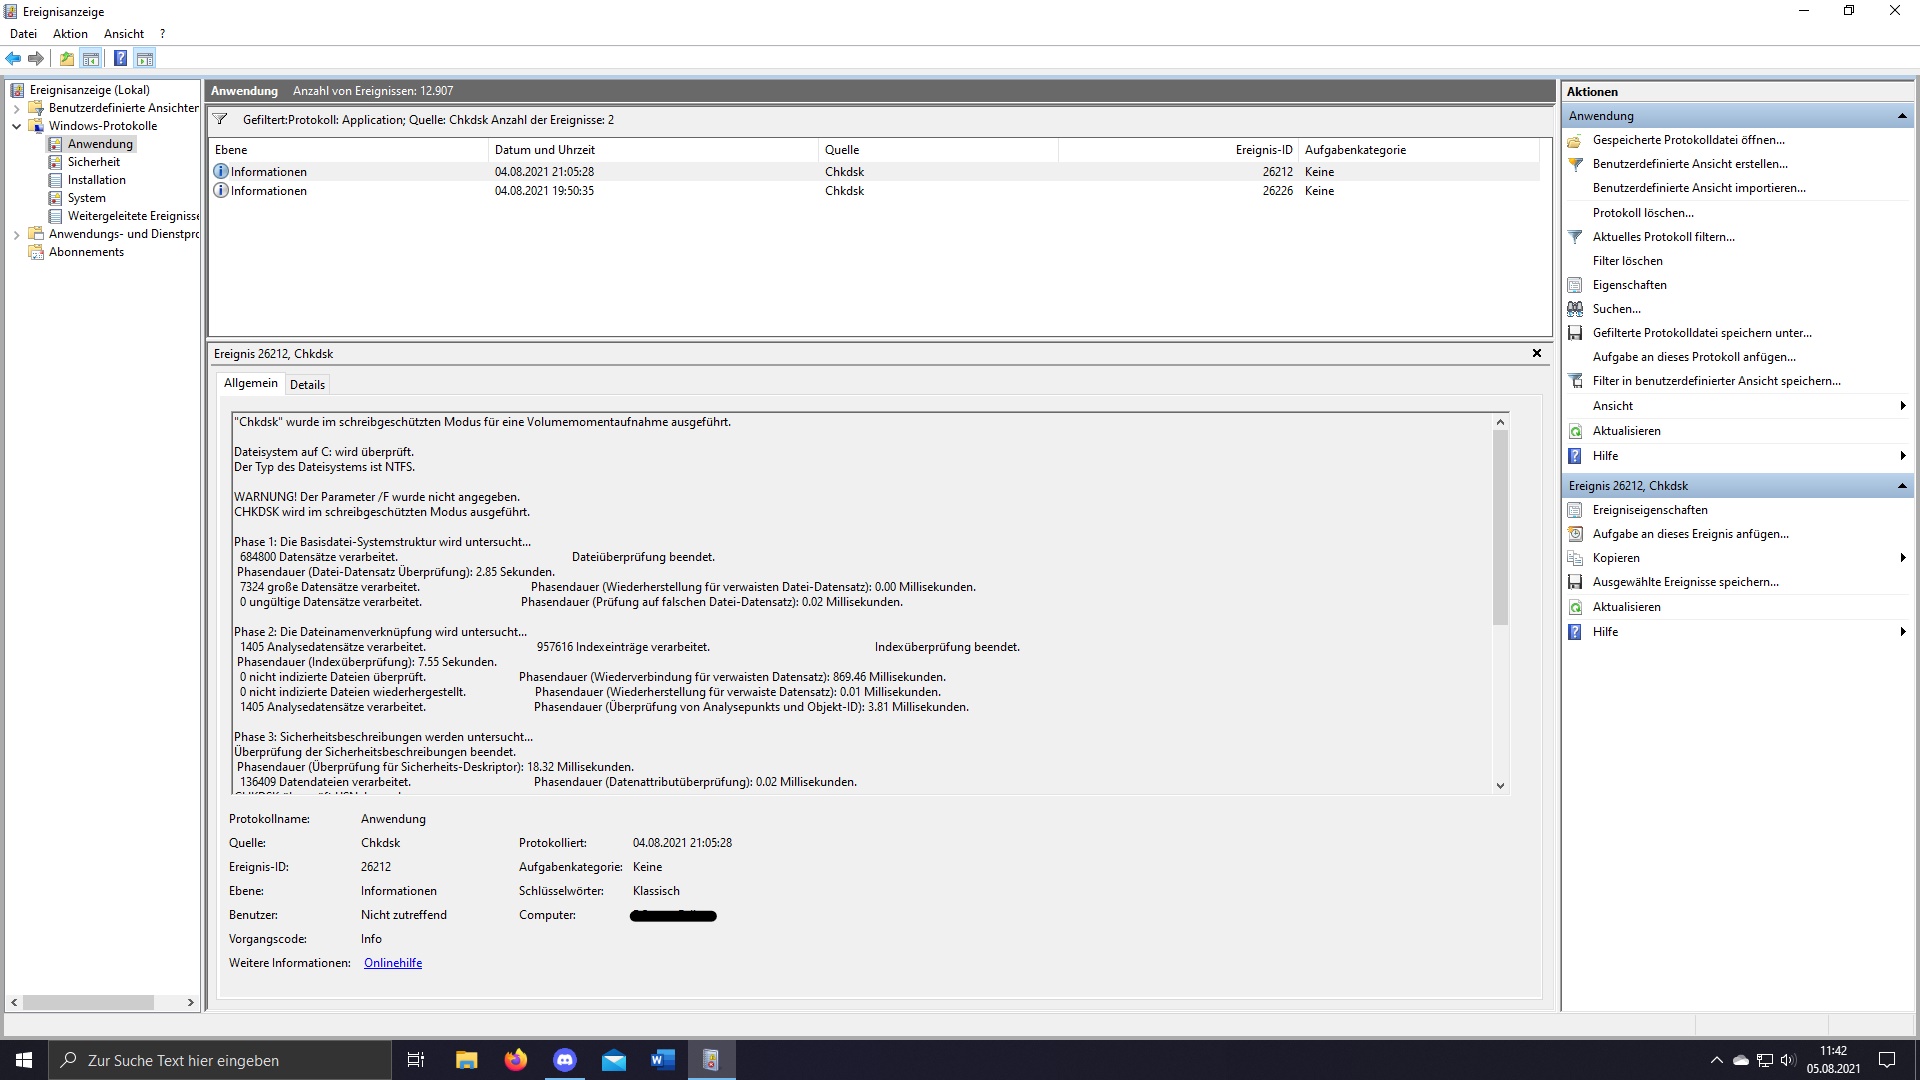Open the Aktion menu

click(69, 33)
